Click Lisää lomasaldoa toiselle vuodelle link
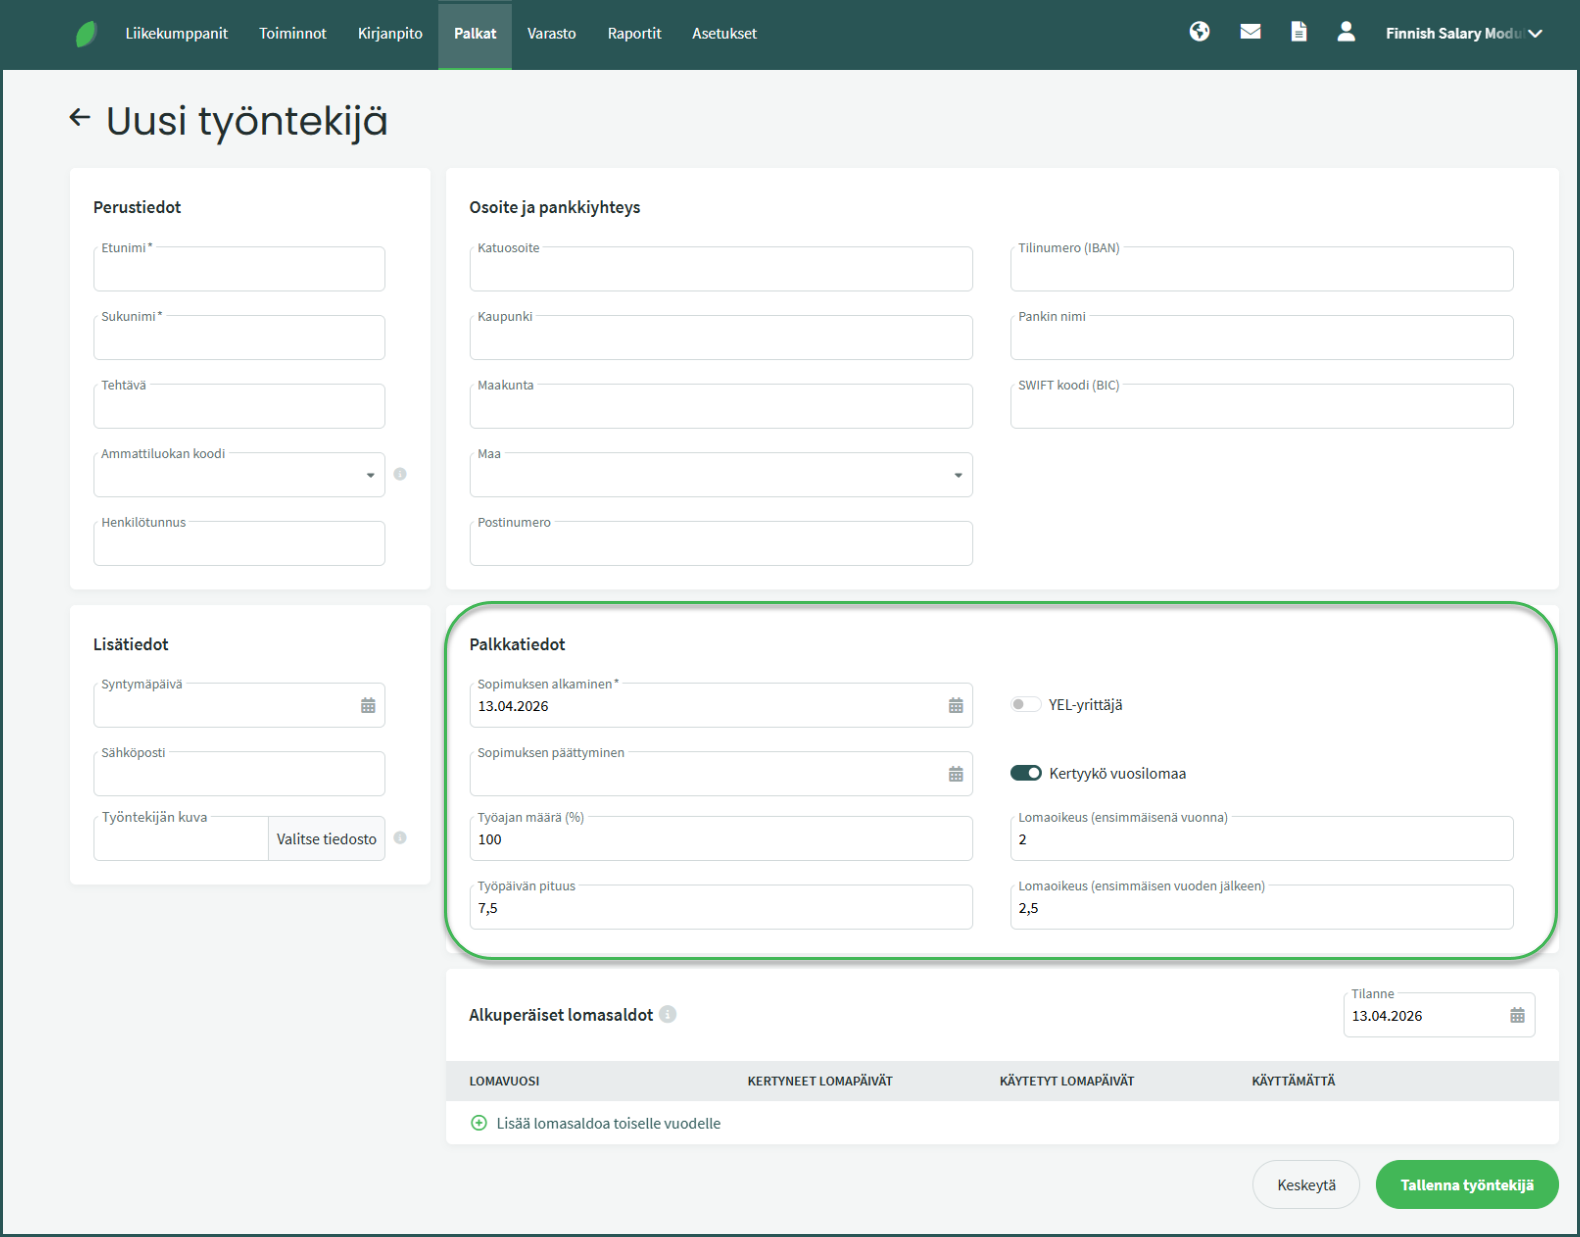Viewport: 1580px width, 1237px height. click(x=608, y=1123)
